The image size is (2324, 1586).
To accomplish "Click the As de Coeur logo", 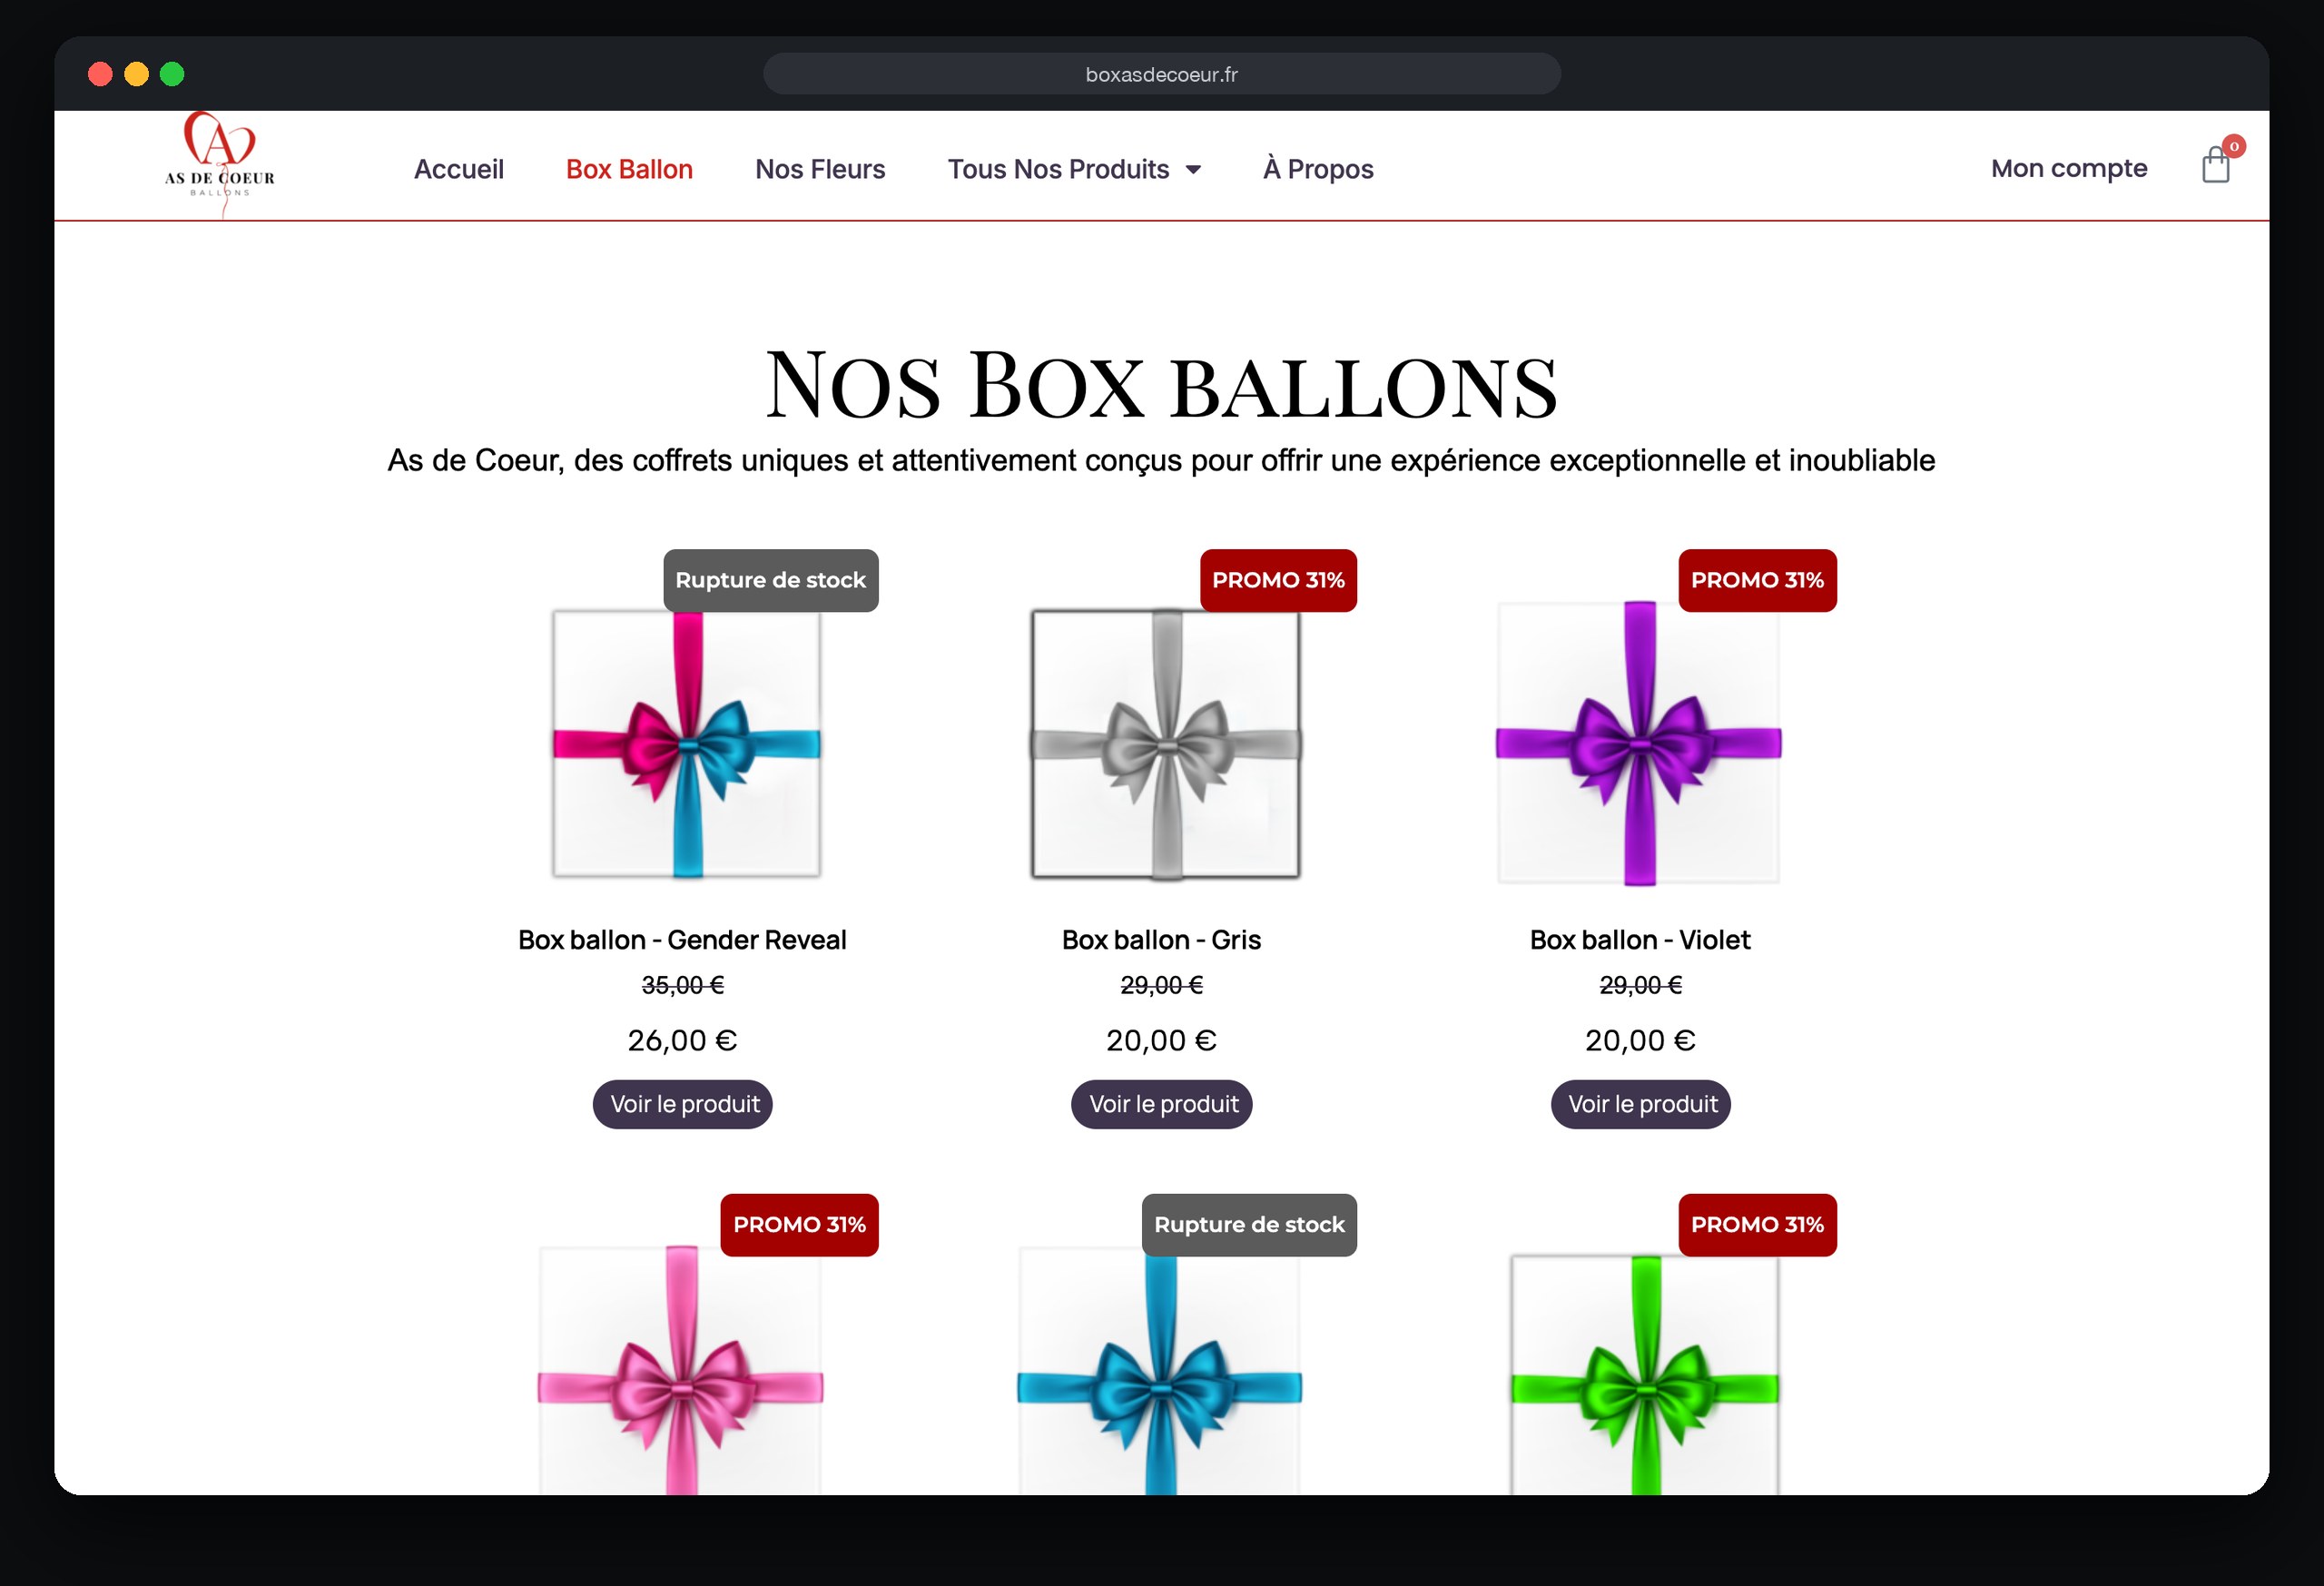I will tap(220, 165).
